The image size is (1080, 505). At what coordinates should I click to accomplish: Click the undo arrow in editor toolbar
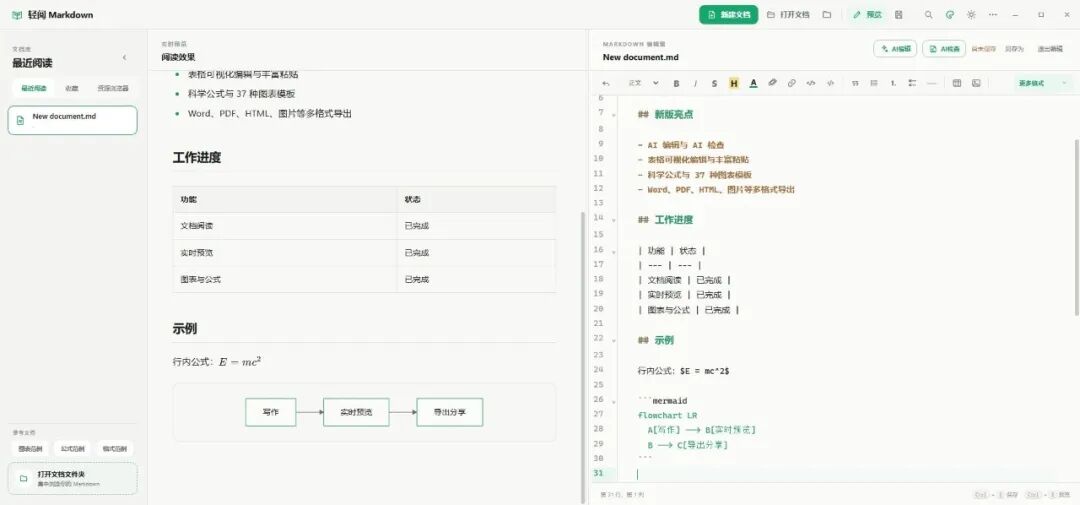[606, 83]
